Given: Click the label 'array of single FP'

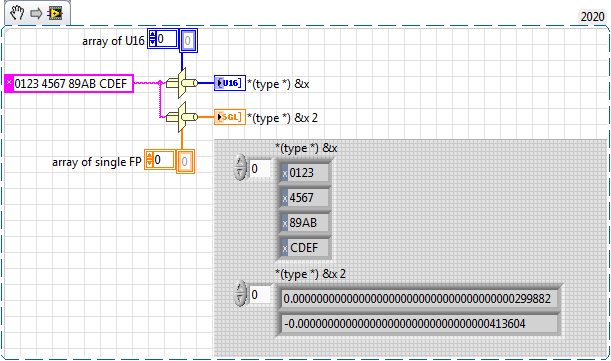Looking at the screenshot, I should (97, 162).
